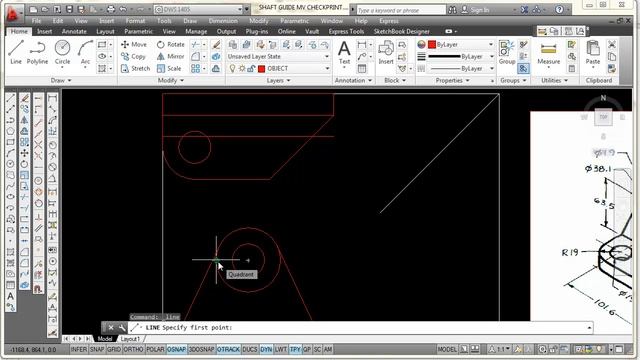Toggle POLAR tracking in status bar

click(x=155, y=349)
